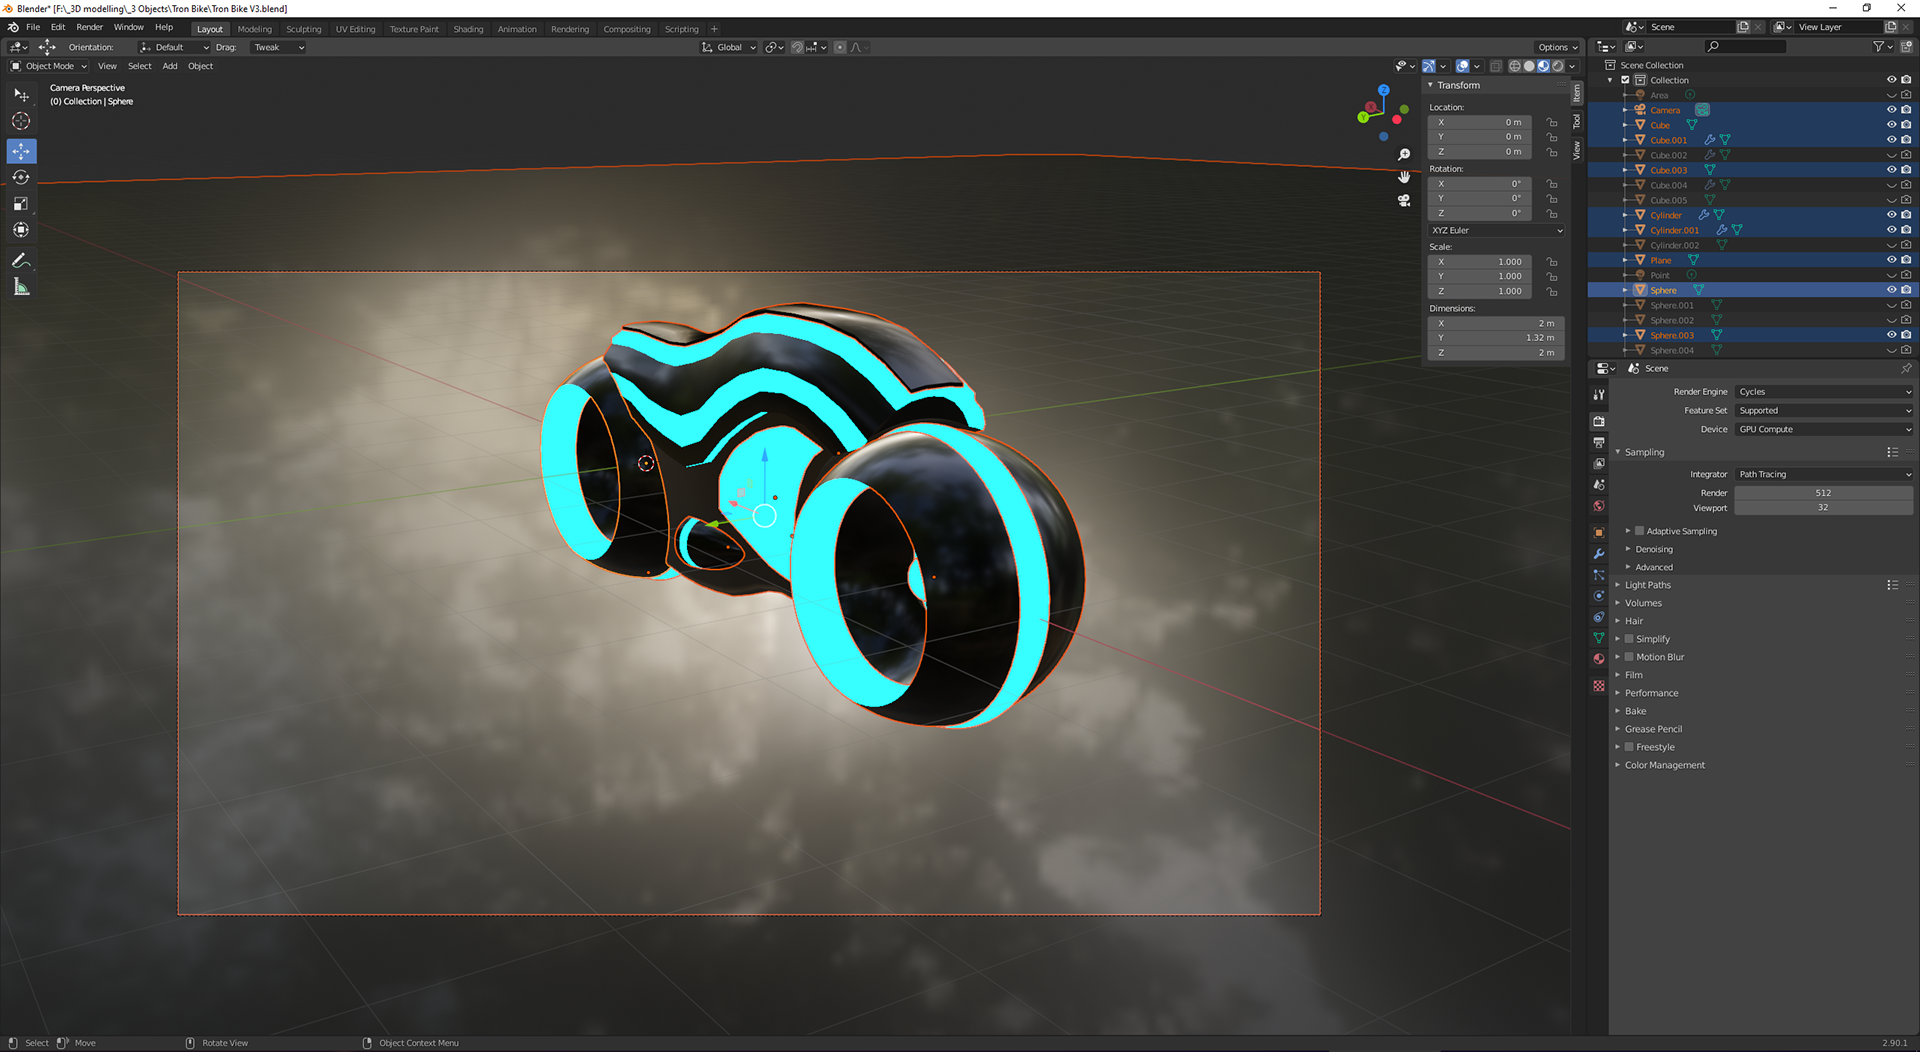Select the combined Transform tool
This screenshot has width=1920, height=1052.
tap(21, 230)
